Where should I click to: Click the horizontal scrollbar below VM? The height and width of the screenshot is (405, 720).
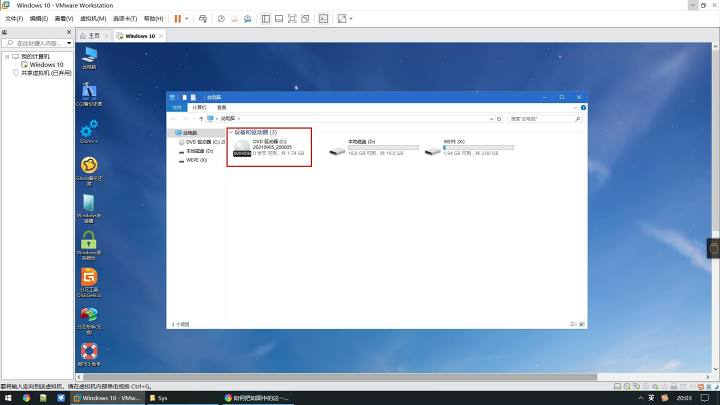coord(340,377)
